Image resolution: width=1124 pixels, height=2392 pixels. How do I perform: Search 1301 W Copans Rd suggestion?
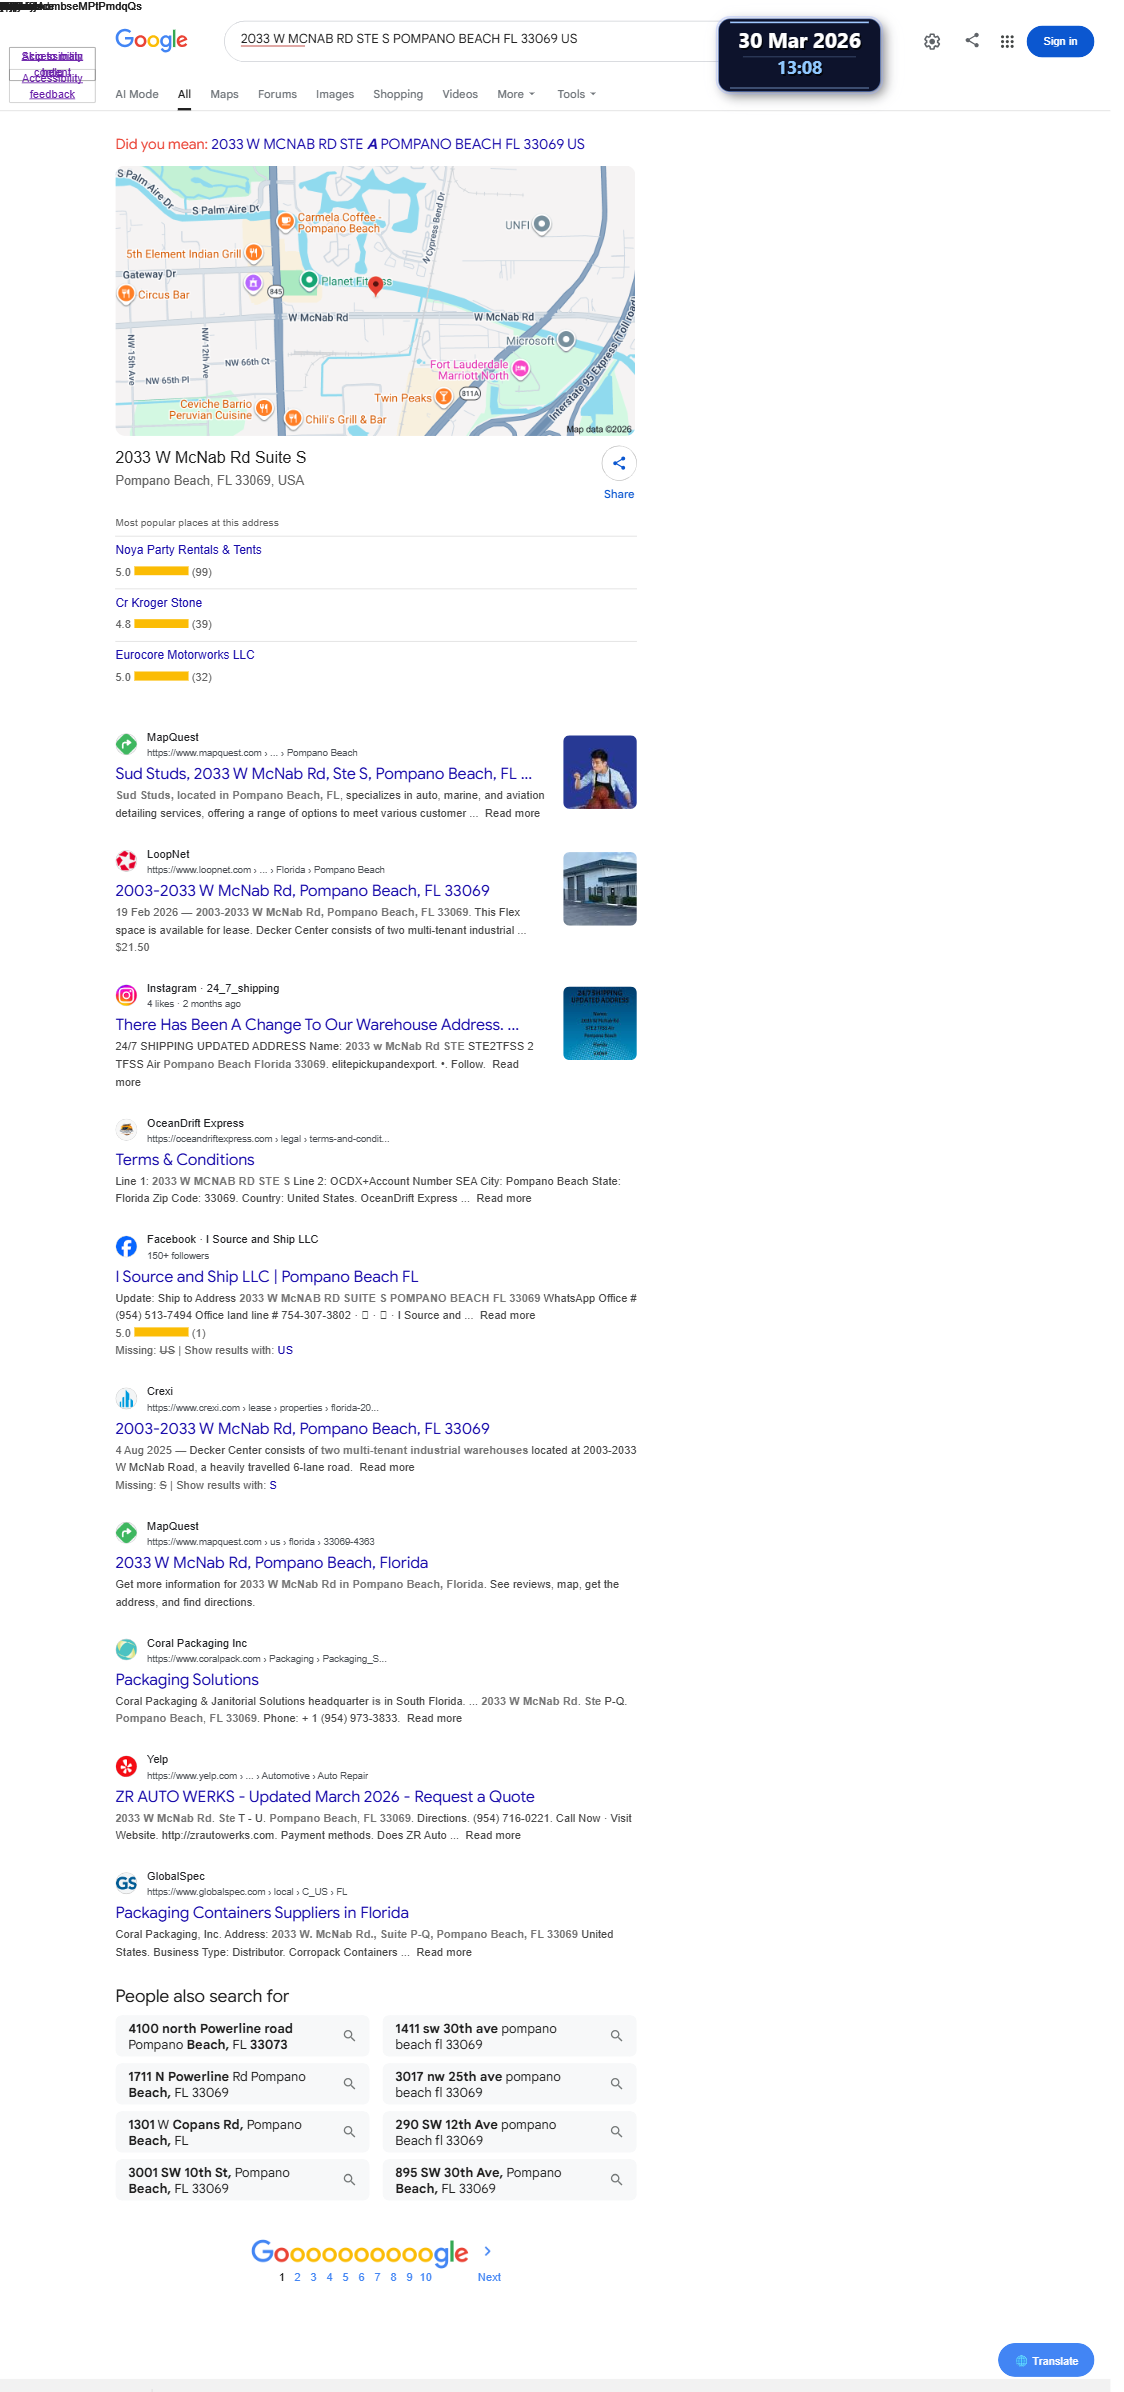point(242,2132)
